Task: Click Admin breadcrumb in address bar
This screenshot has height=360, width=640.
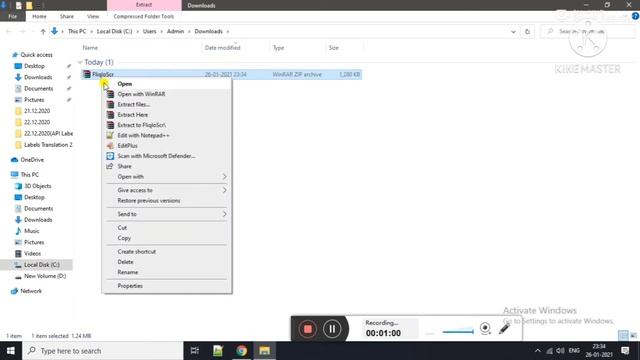Action: pyautogui.click(x=176, y=31)
